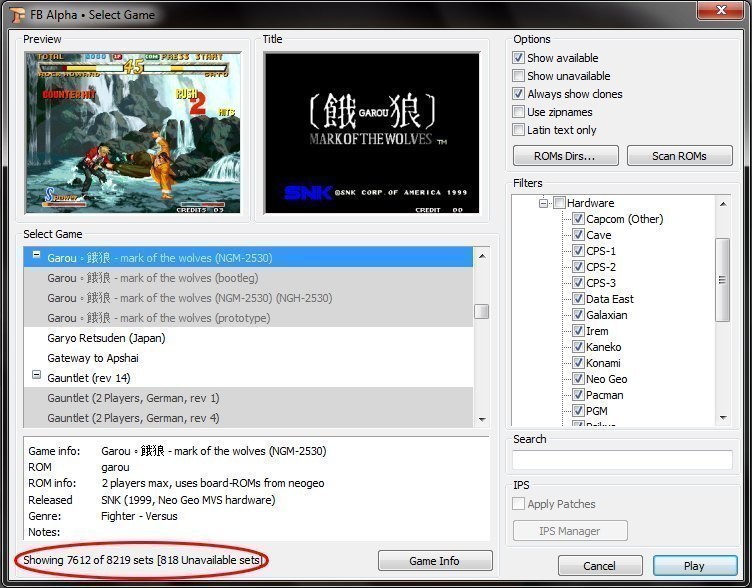The width and height of the screenshot is (752, 588).
Task: Select Gauntlet (2 Players, German, rev 1)
Action: (x=248, y=398)
